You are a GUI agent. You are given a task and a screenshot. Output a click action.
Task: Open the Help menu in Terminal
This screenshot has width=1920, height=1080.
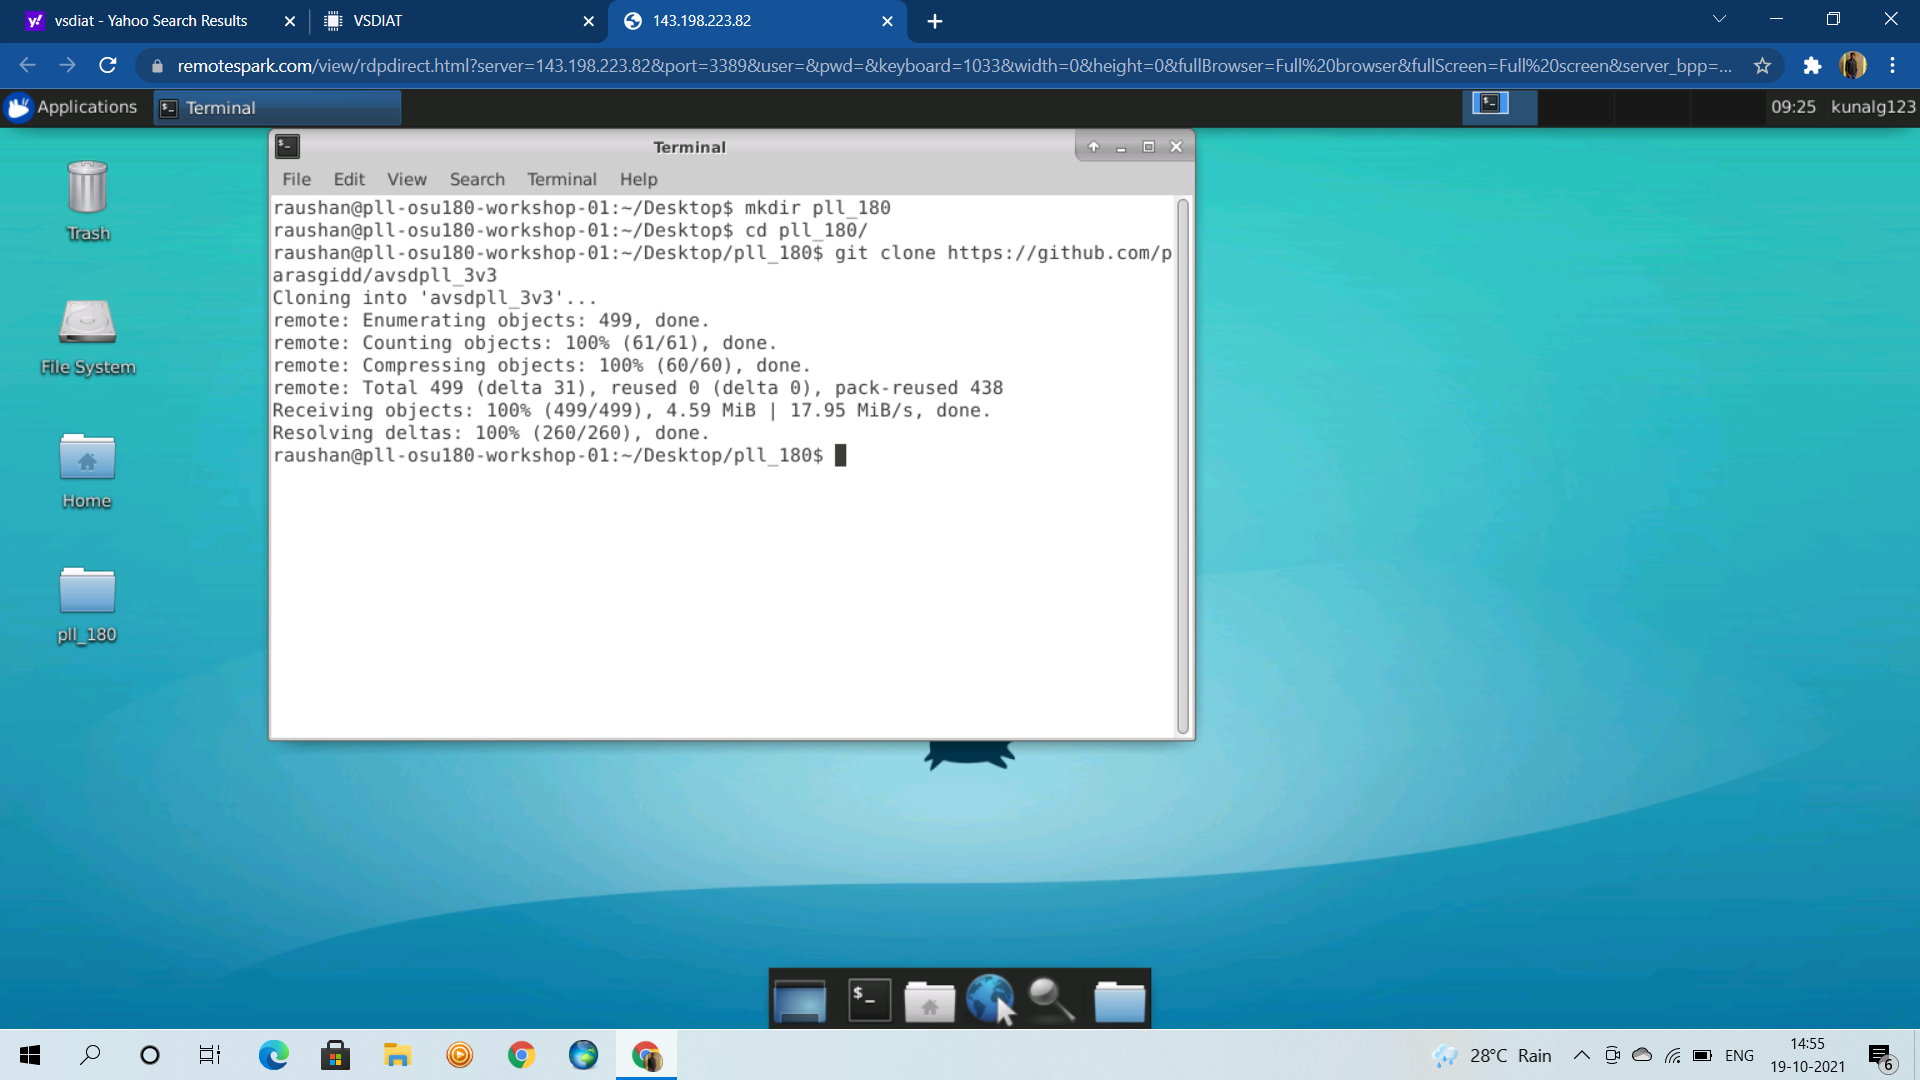pos(638,179)
